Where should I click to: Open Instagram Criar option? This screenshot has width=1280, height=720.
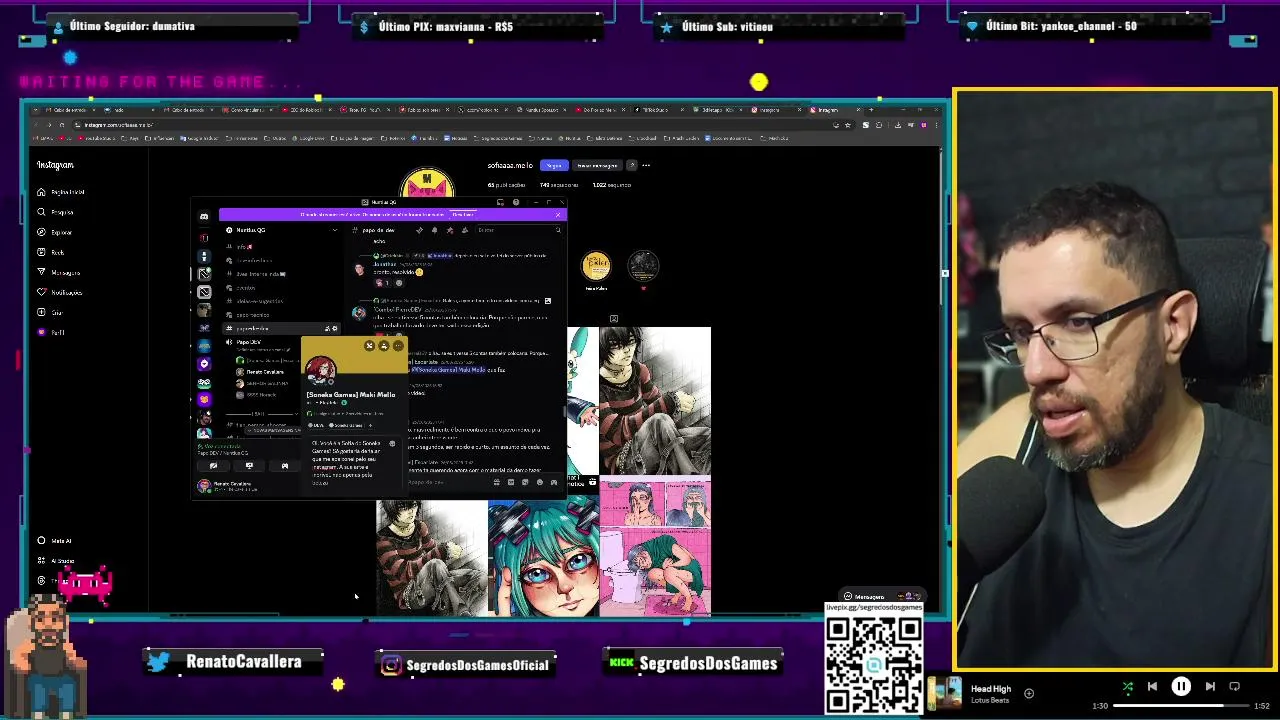(50, 312)
